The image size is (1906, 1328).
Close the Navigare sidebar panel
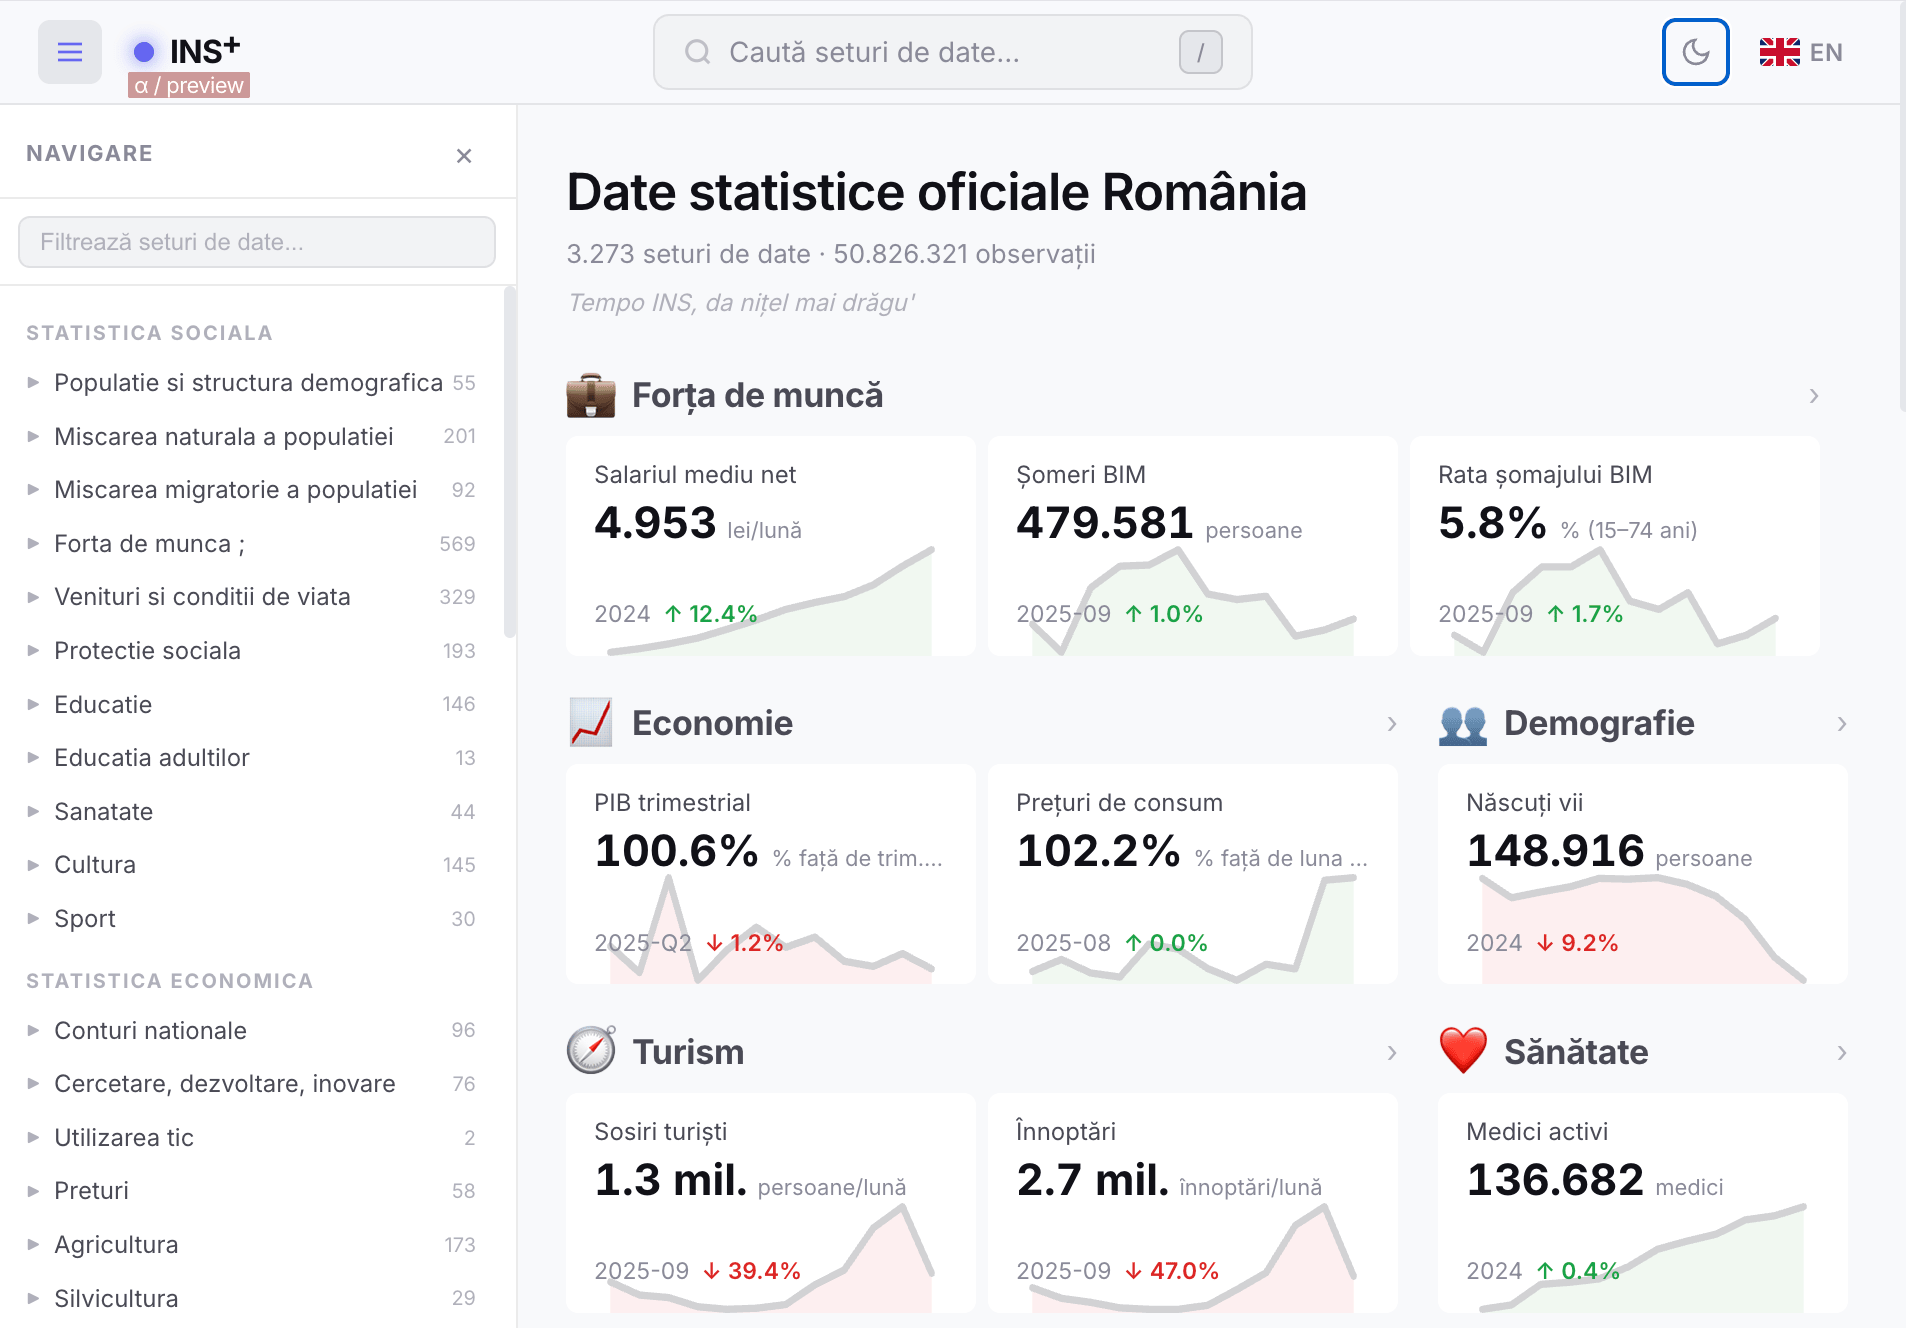464,156
